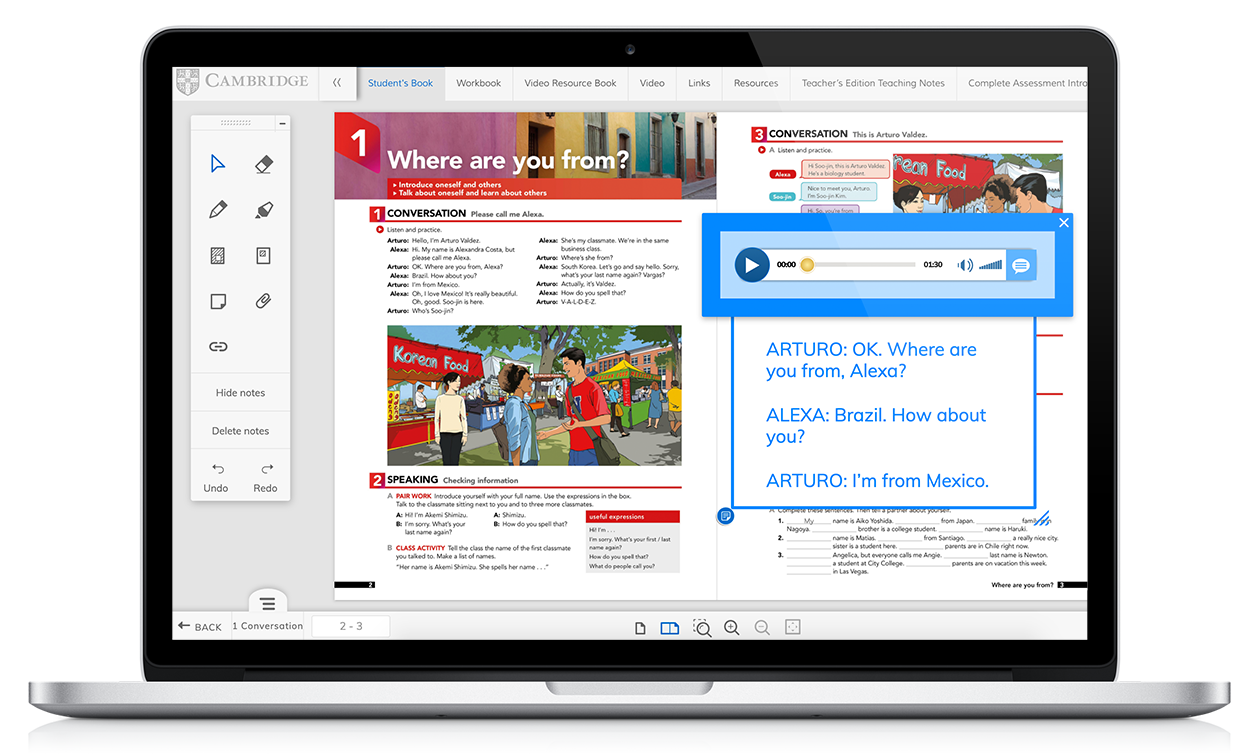This screenshot has height=756, width=1260.
Task: Zoom in using the plus magnifier
Action: point(732,627)
